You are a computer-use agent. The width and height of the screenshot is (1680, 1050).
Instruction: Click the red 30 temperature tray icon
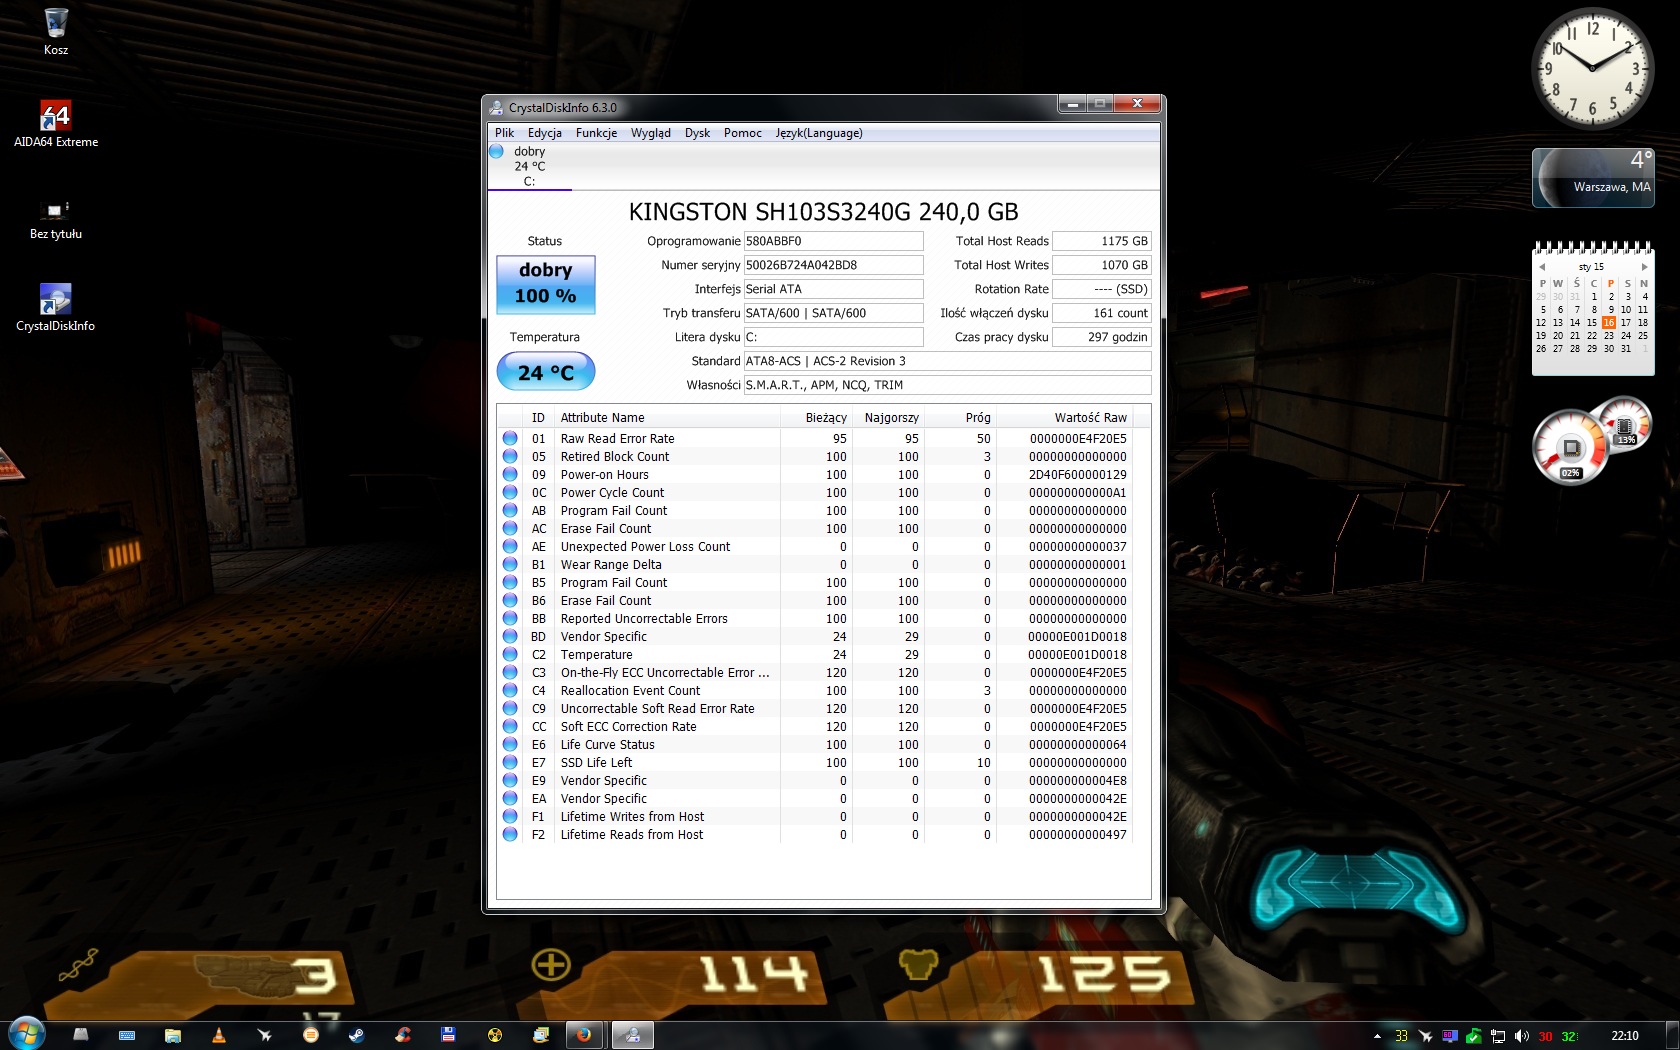coord(1546,1036)
